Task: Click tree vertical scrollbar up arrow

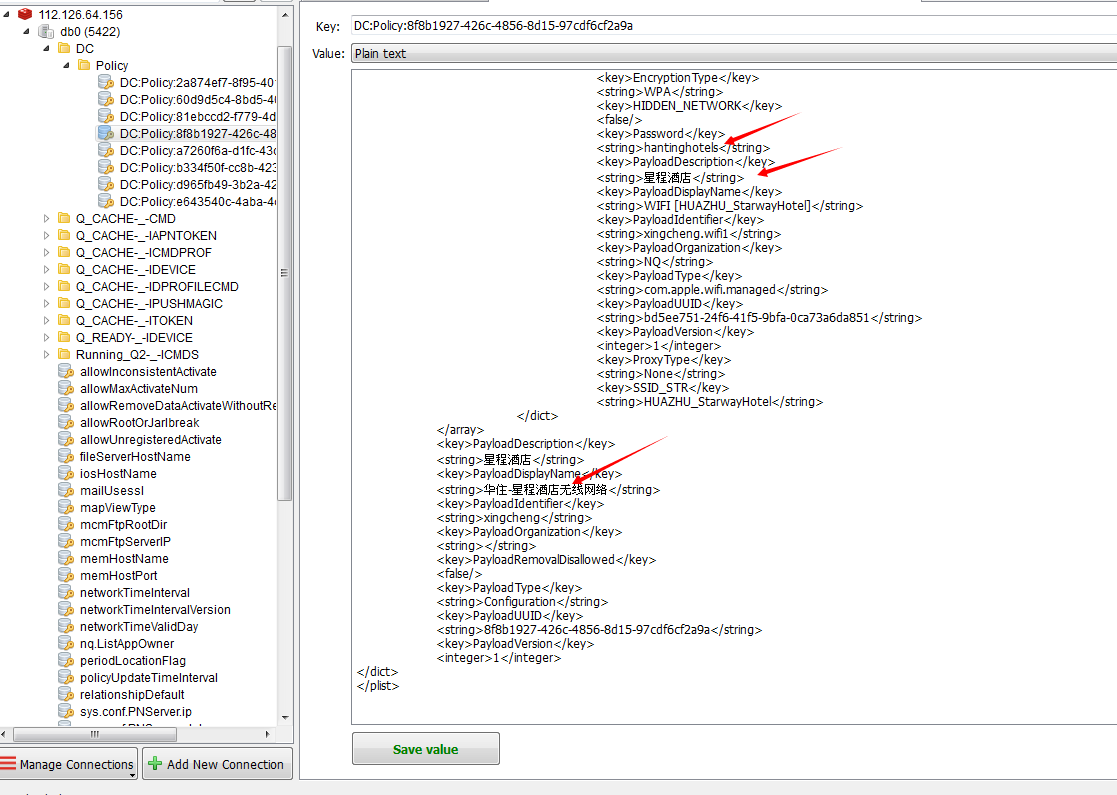Action: click(x=285, y=15)
